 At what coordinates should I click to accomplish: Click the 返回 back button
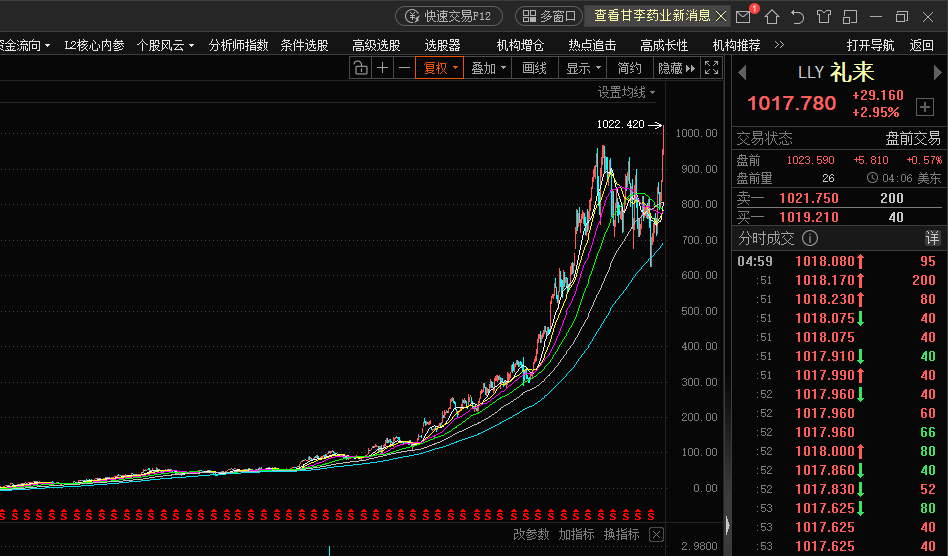point(921,45)
